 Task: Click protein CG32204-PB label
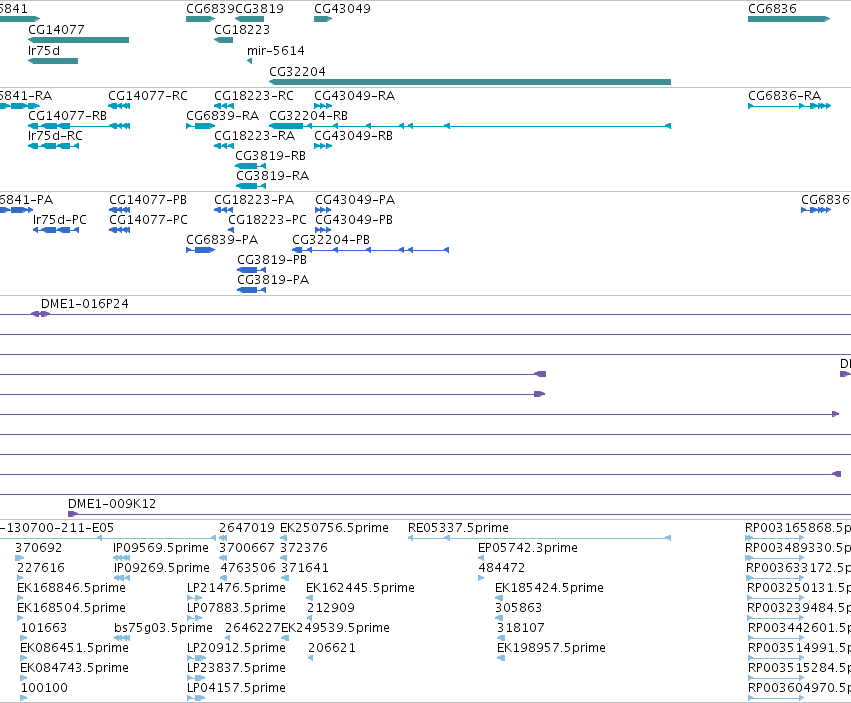(331, 240)
